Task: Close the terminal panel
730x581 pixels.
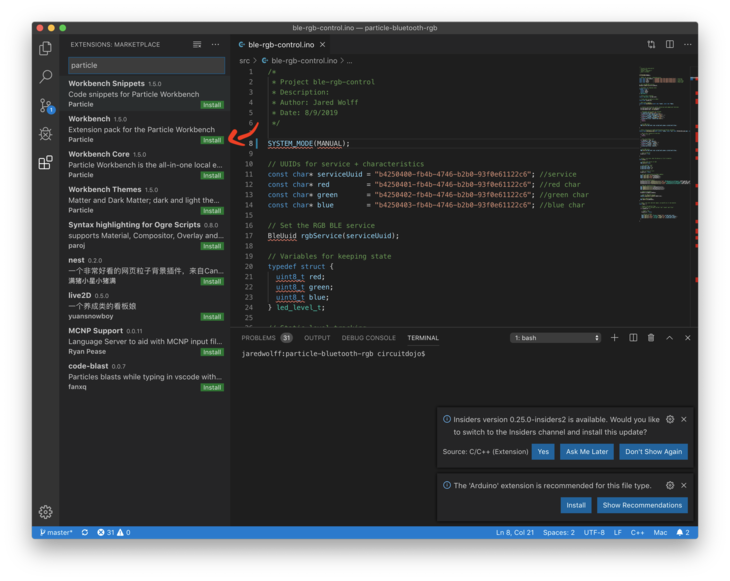Action: [687, 338]
